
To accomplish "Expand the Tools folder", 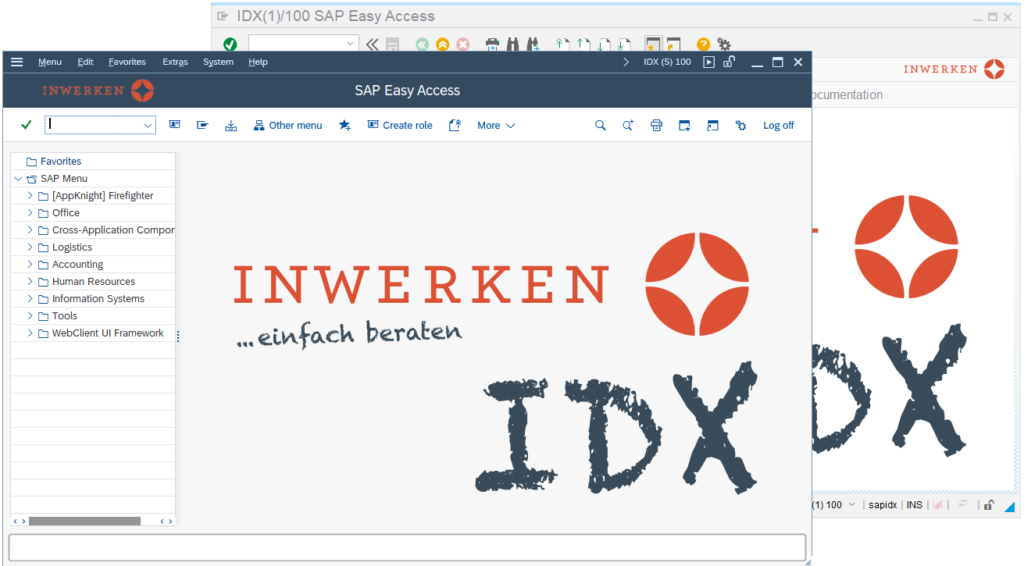I will tap(30, 315).
